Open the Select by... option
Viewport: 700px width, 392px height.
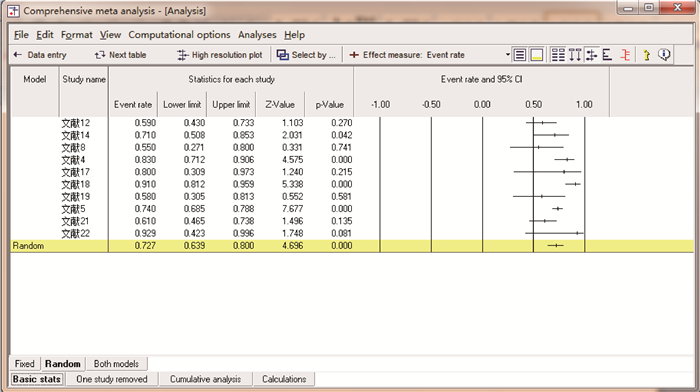click(306, 55)
